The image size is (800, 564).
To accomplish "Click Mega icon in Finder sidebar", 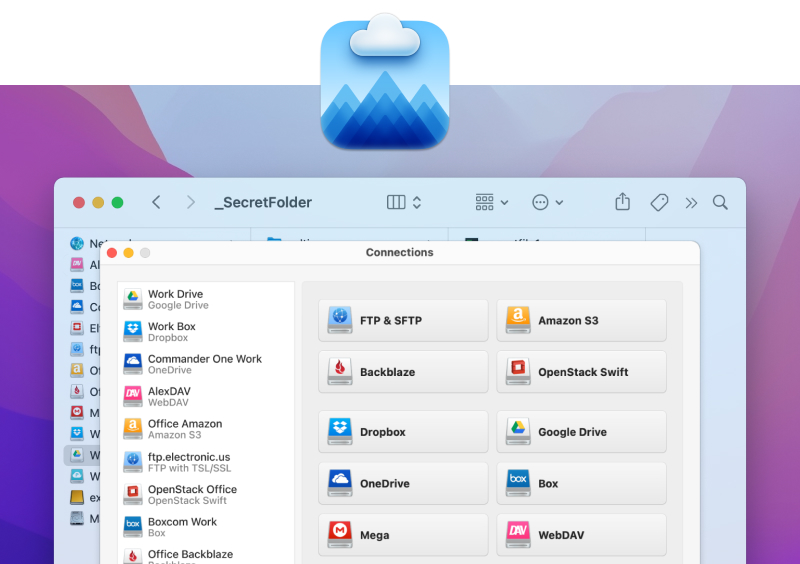I will click(77, 412).
